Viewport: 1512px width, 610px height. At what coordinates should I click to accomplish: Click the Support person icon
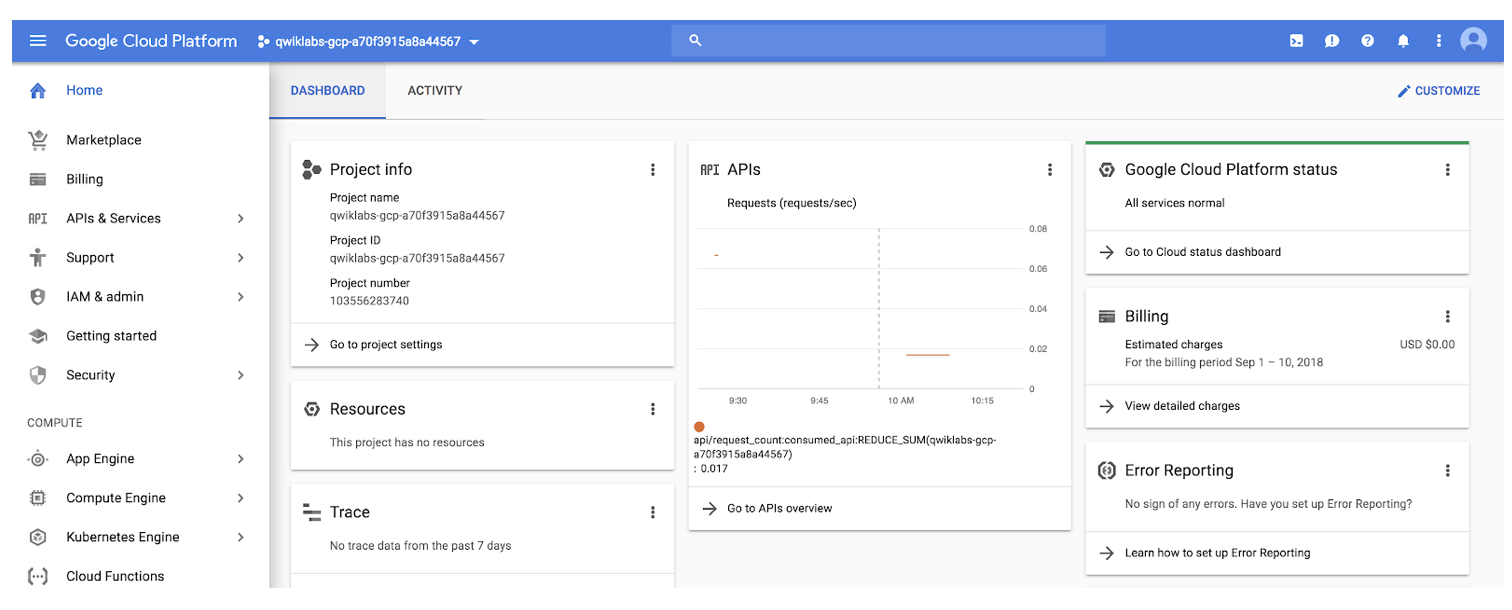click(38, 258)
